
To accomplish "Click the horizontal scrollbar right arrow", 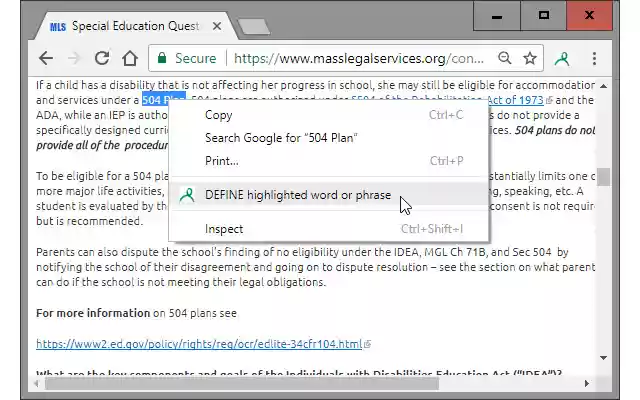I will pos(587,383).
